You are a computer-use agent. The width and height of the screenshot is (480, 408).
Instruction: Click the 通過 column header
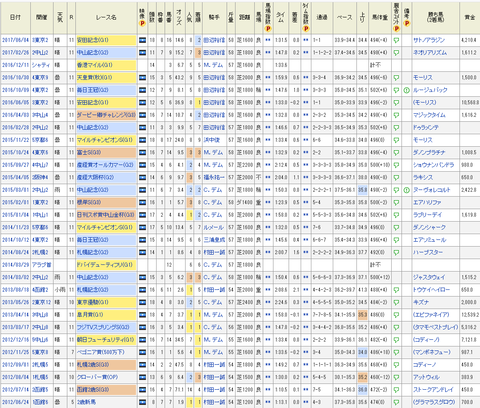tap(322, 18)
